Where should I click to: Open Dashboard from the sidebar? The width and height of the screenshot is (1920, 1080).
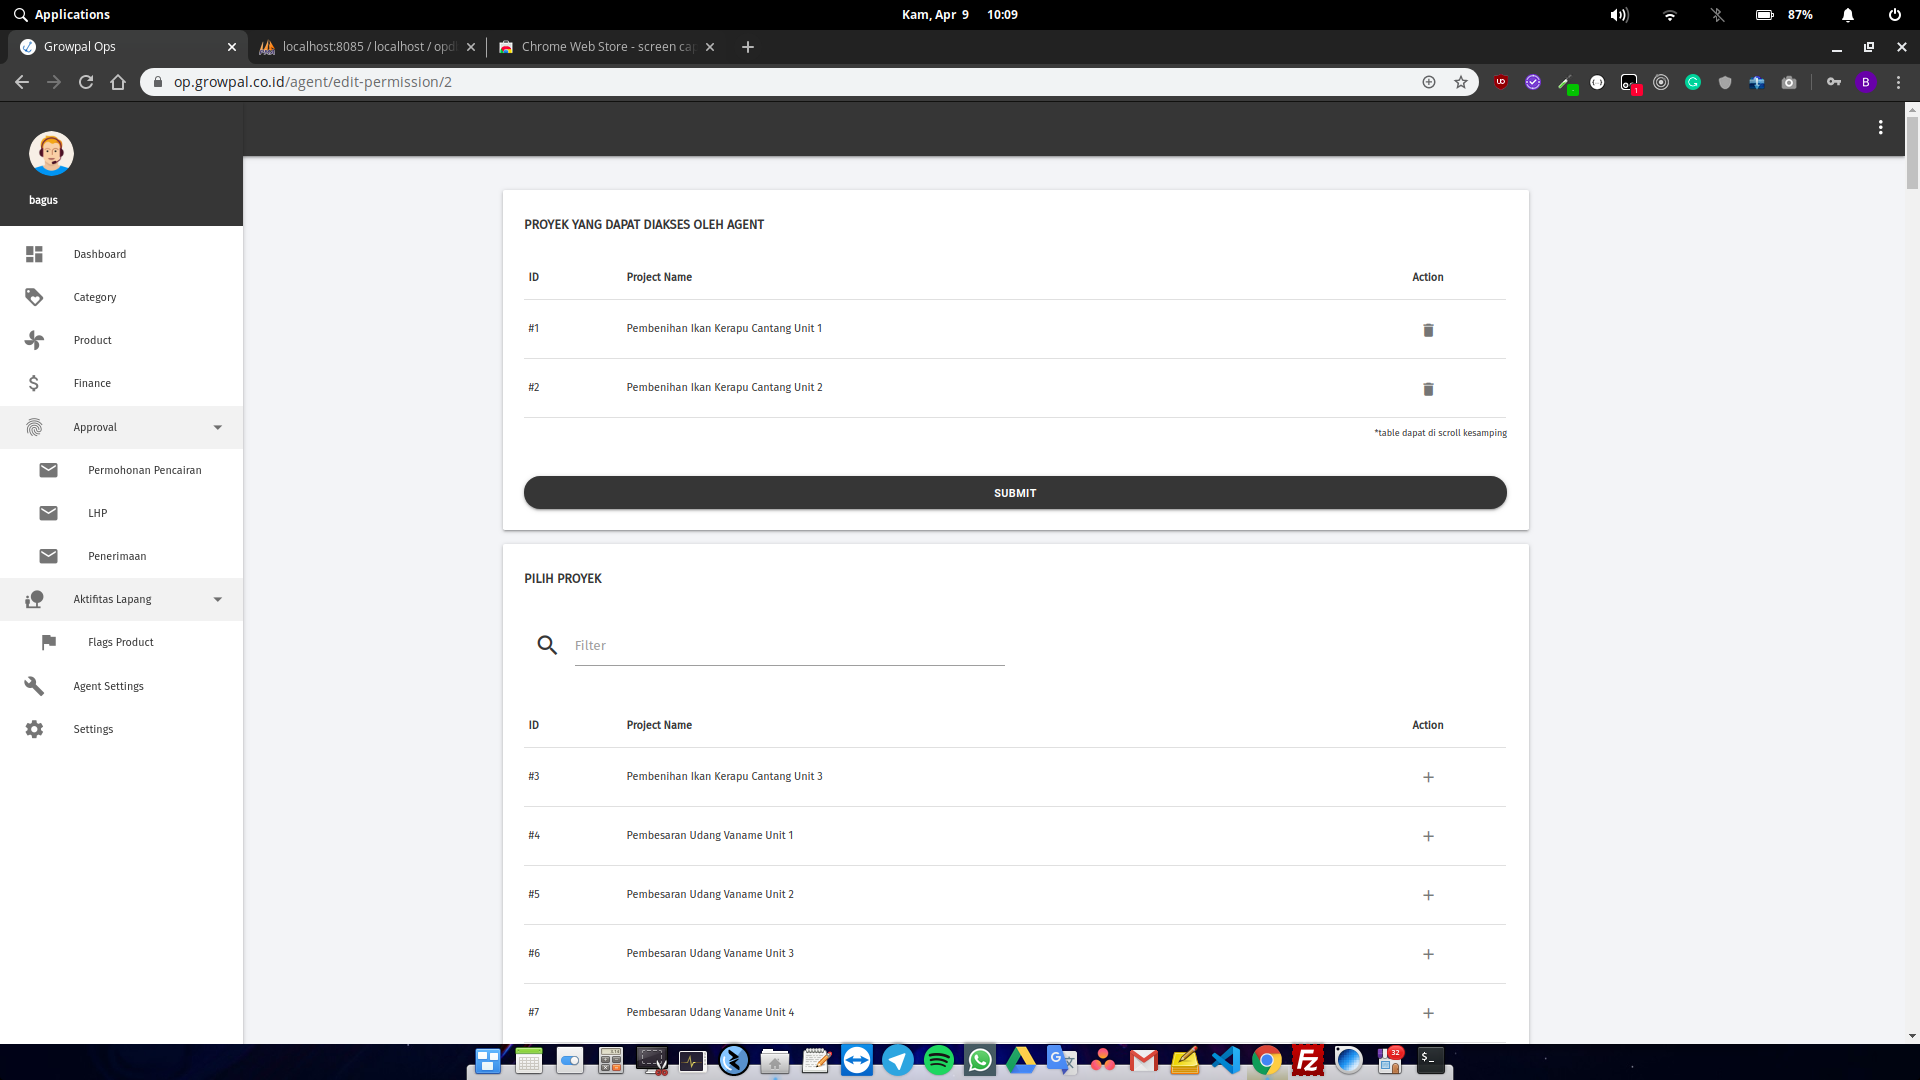(99, 254)
